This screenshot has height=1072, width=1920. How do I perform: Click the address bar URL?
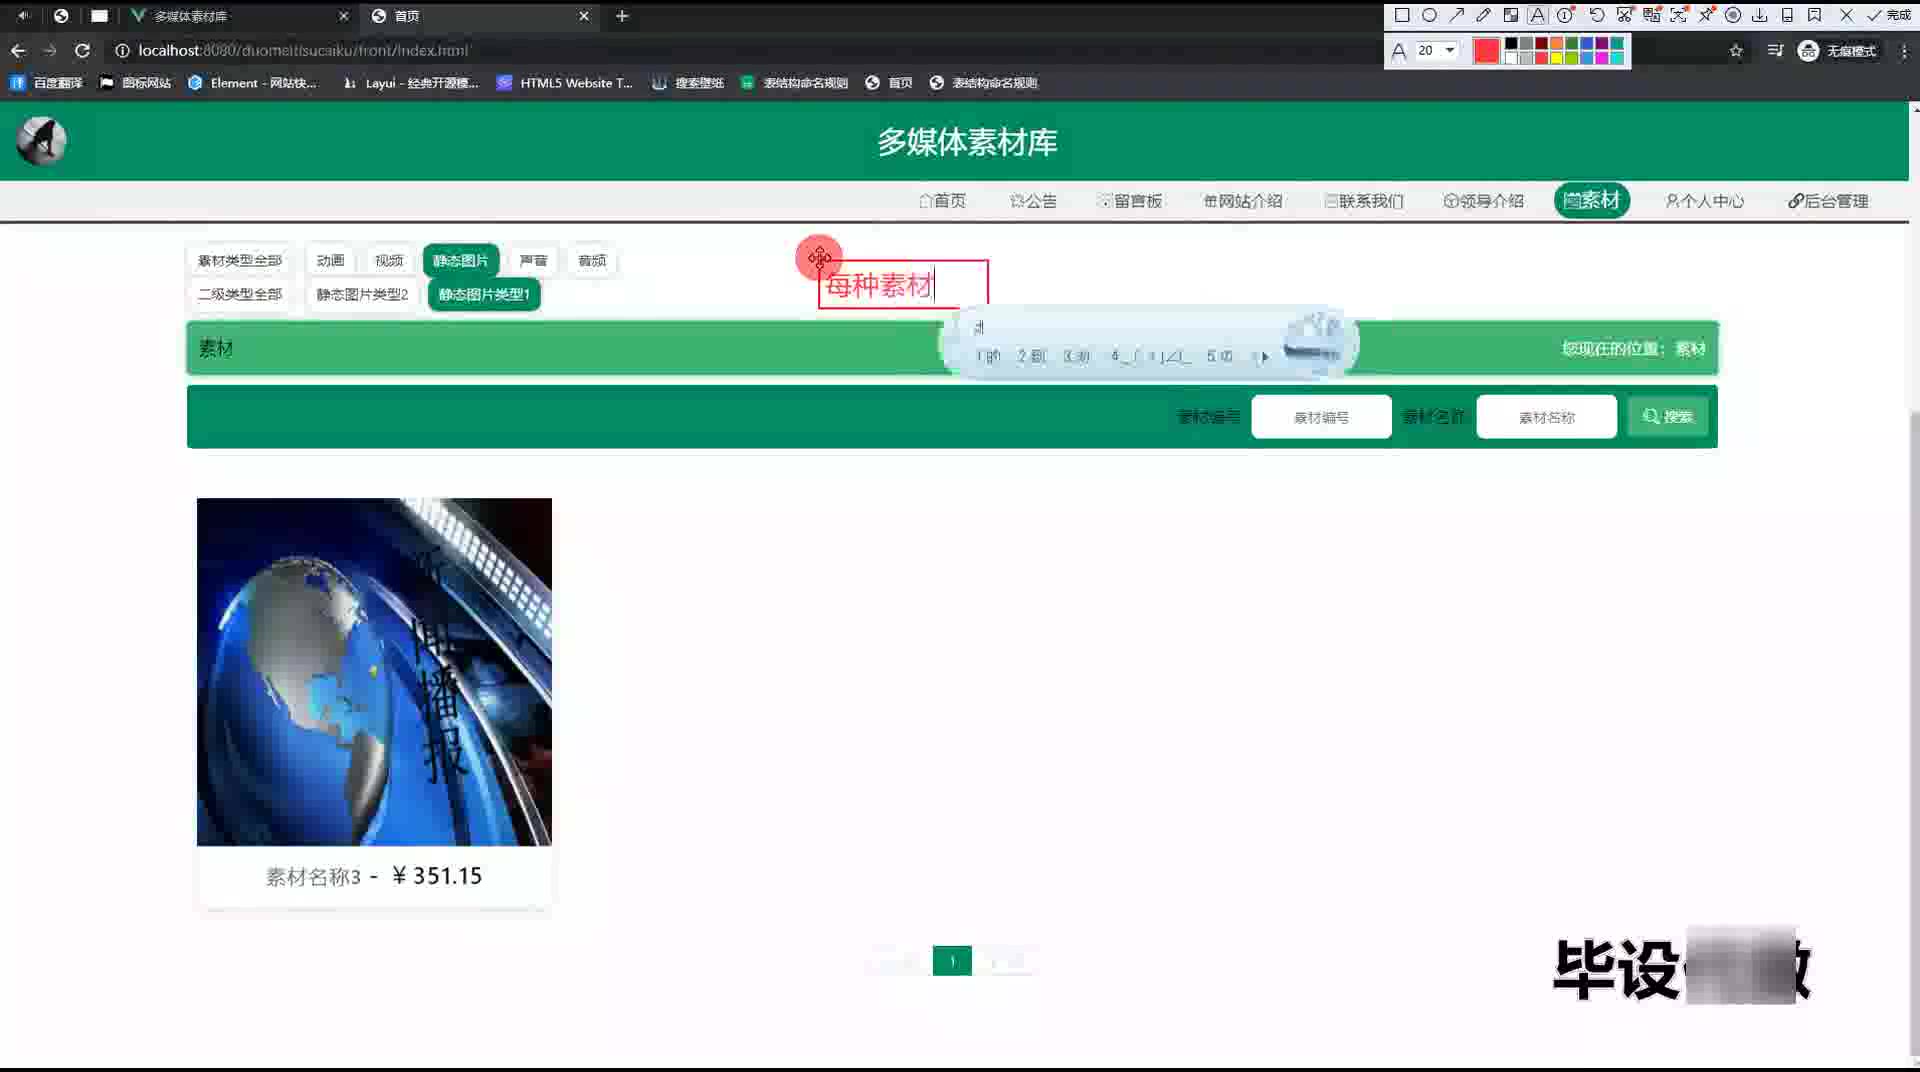pyautogui.click(x=303, y=50)
